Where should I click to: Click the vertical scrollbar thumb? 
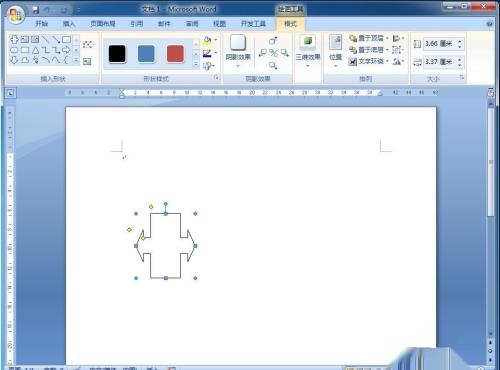coord(491,162)
